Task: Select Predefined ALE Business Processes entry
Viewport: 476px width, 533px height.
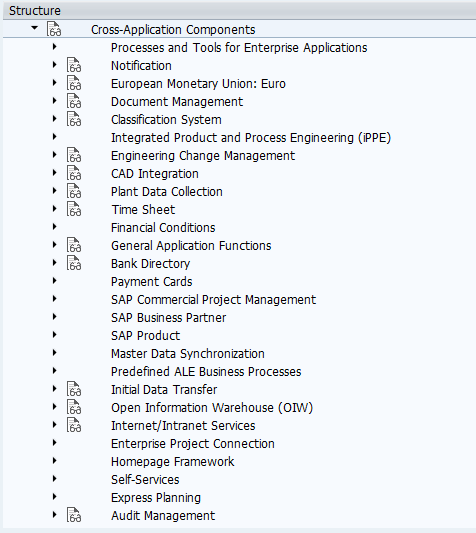Action: (206, 372)
